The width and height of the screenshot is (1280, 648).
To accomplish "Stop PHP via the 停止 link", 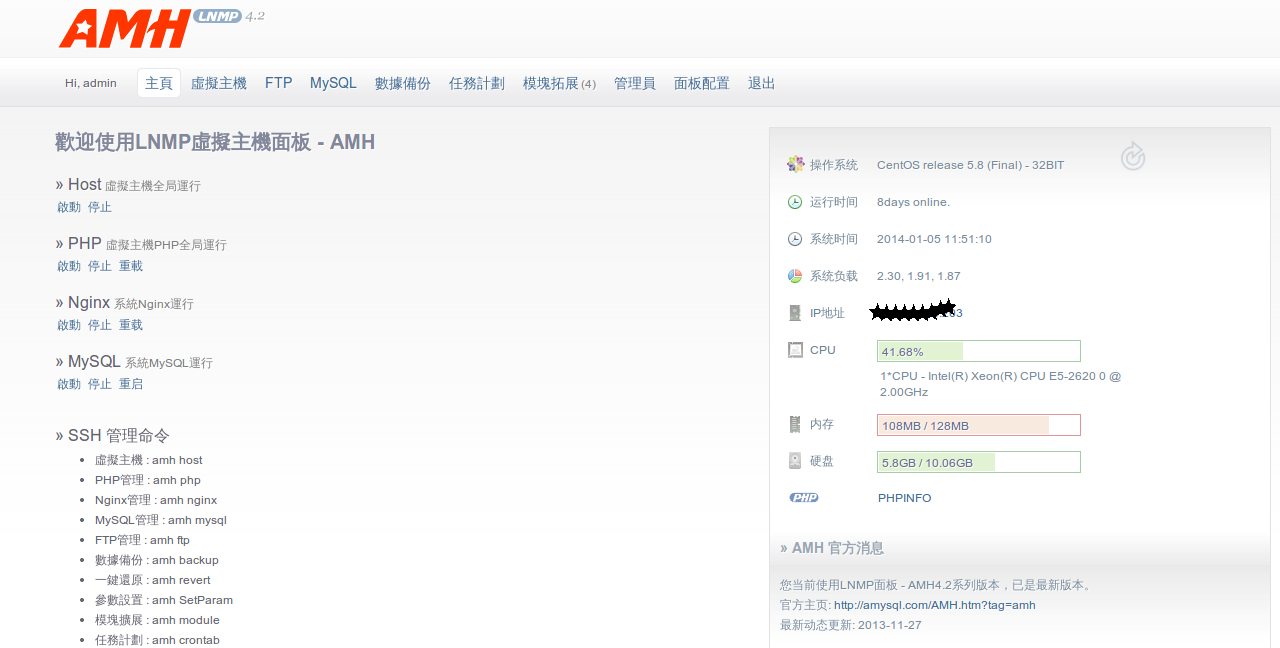I will [x=100, y=266].
